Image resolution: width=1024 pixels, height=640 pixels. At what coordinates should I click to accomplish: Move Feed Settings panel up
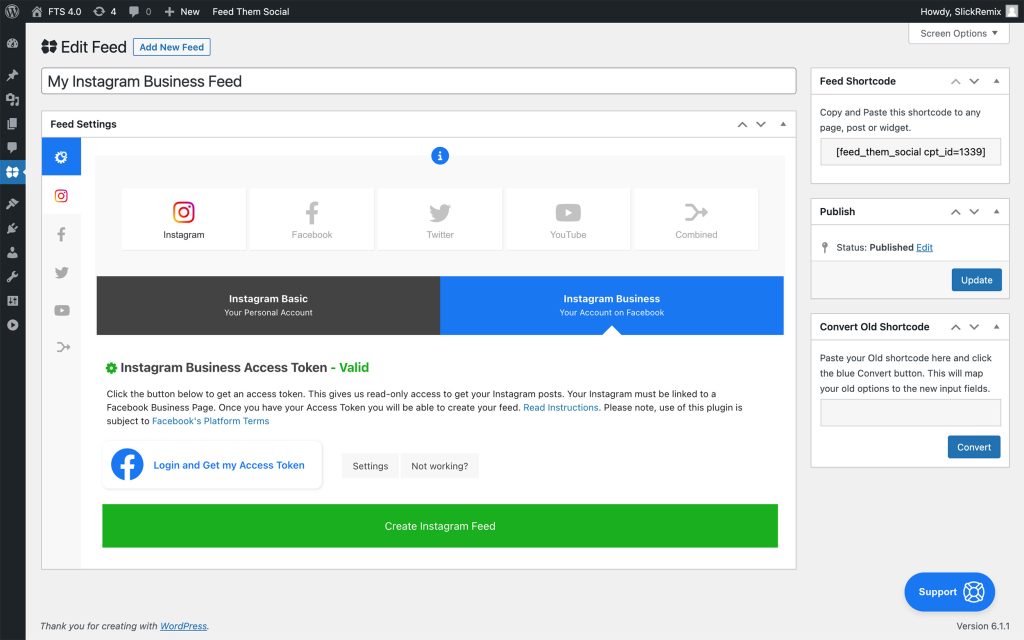click(x=742, y=124)
